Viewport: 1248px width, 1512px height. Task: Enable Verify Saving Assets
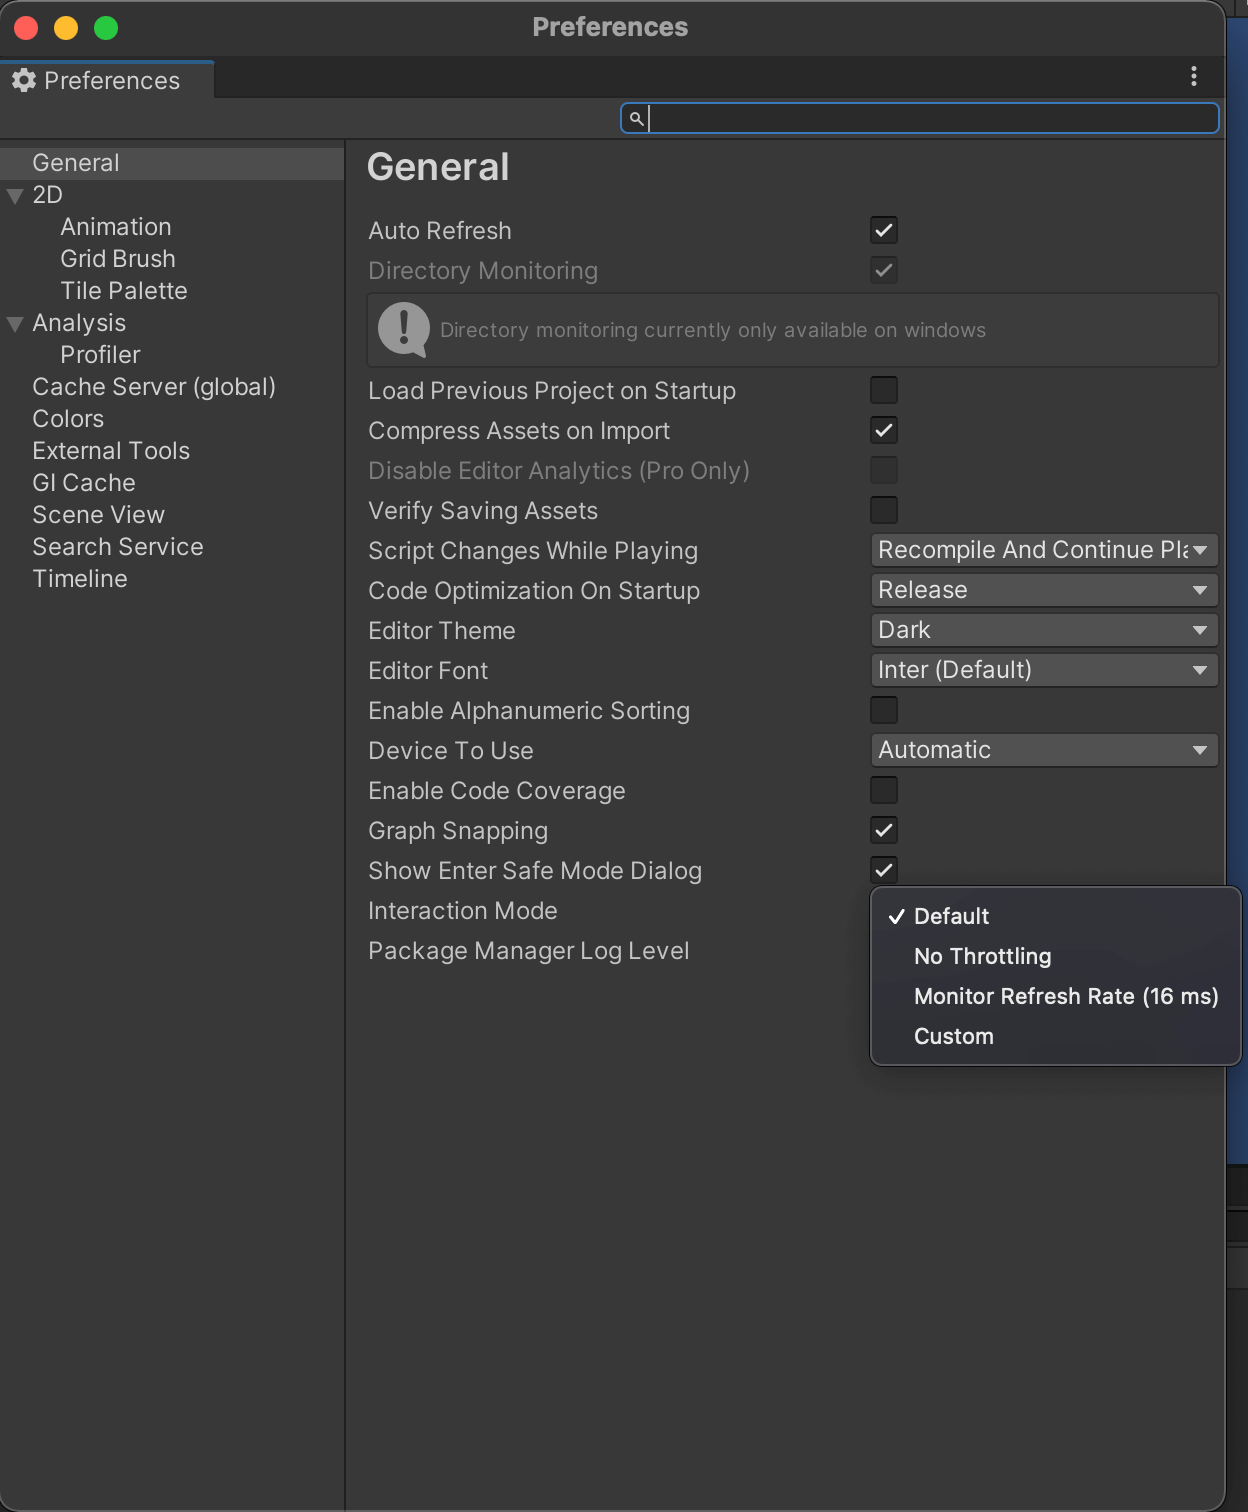point(883,510)
